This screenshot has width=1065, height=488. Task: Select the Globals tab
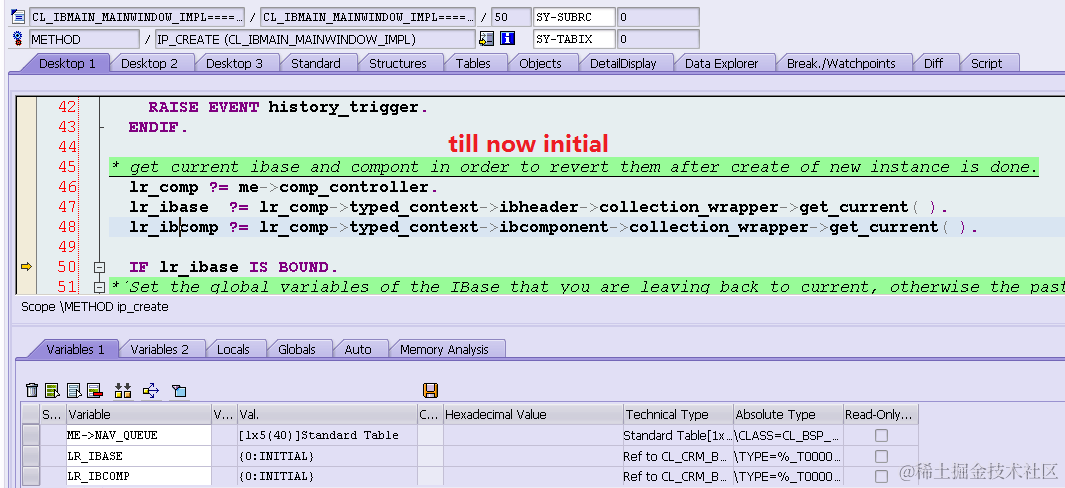point(297,349)
